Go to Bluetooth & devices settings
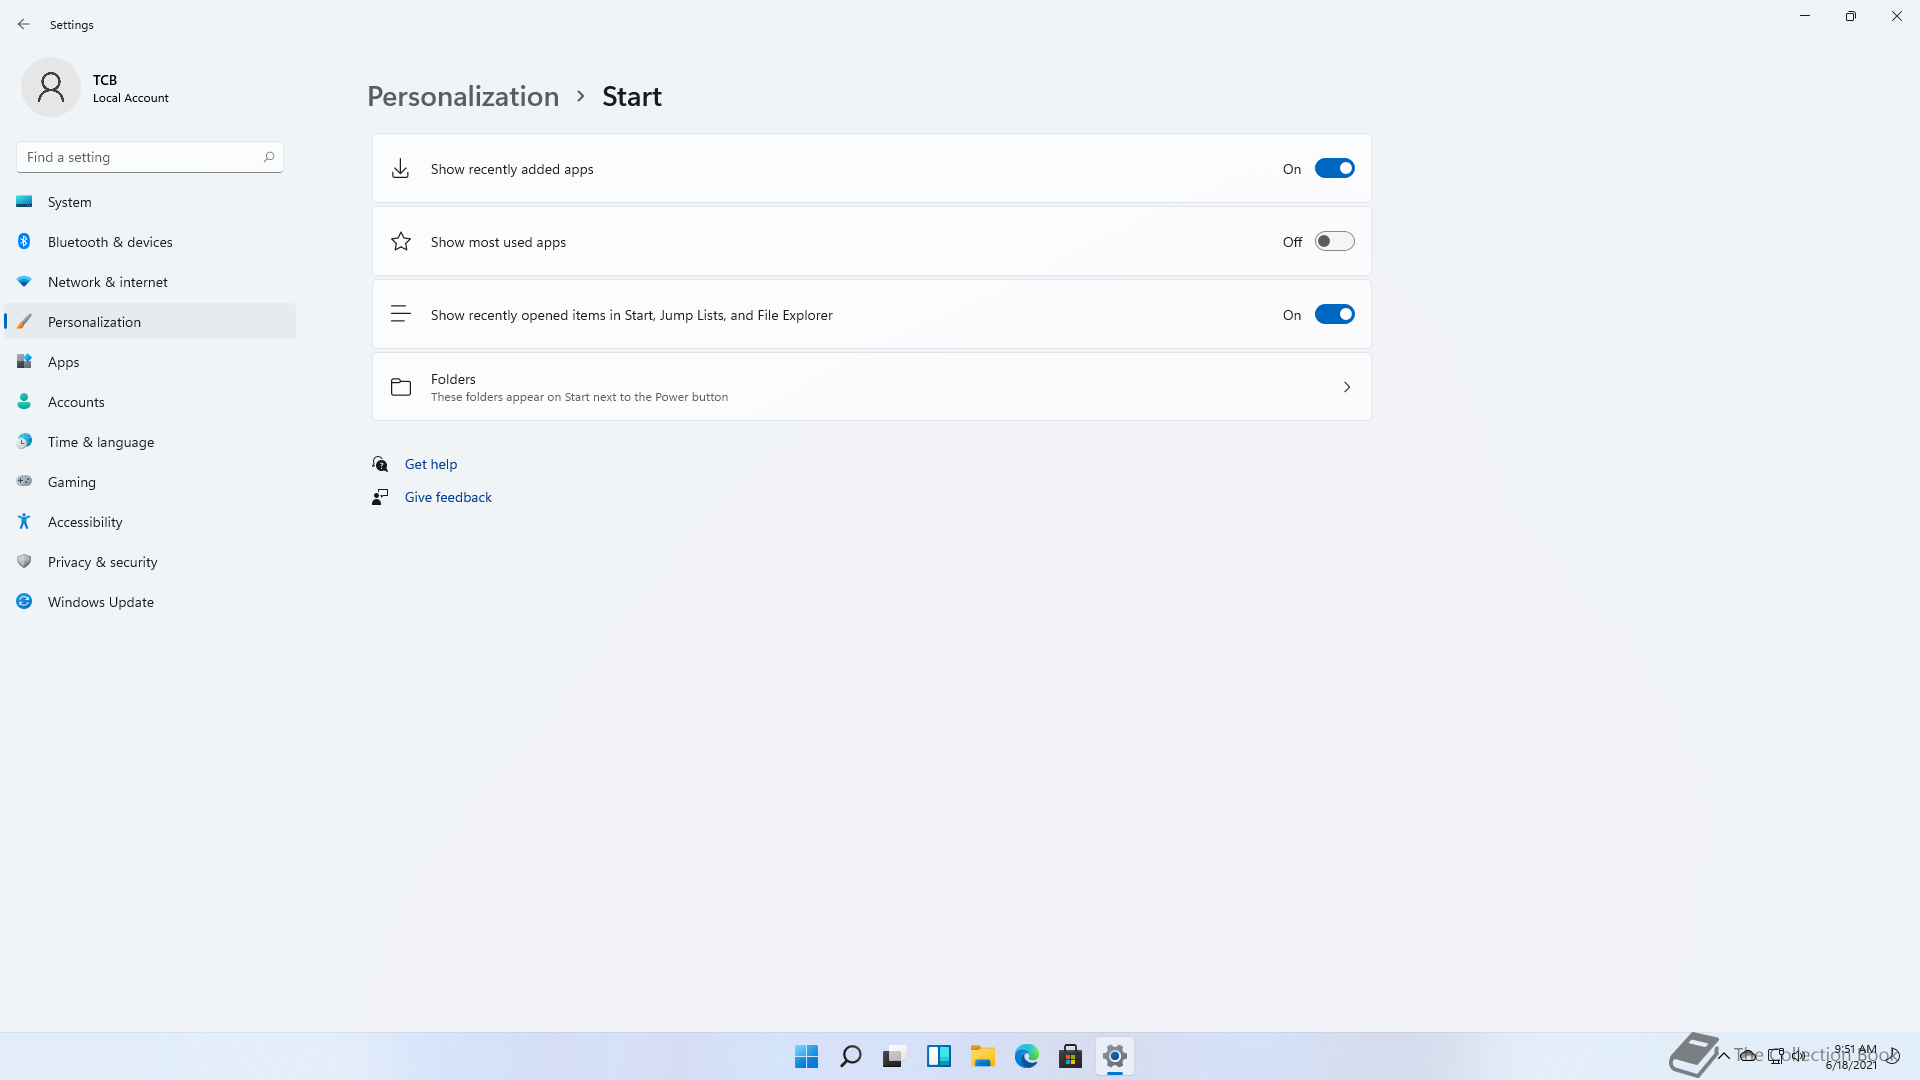 (150, 242)
